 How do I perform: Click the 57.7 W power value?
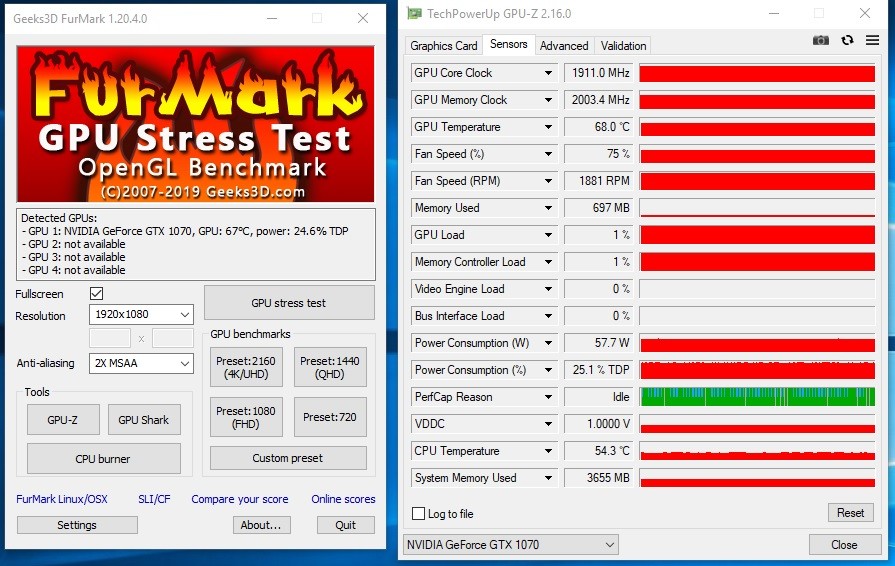[599, 343]
